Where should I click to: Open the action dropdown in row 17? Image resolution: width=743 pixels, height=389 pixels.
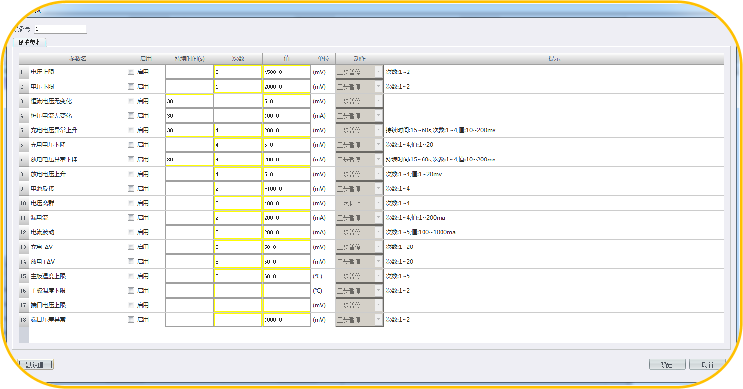(359, 305)
